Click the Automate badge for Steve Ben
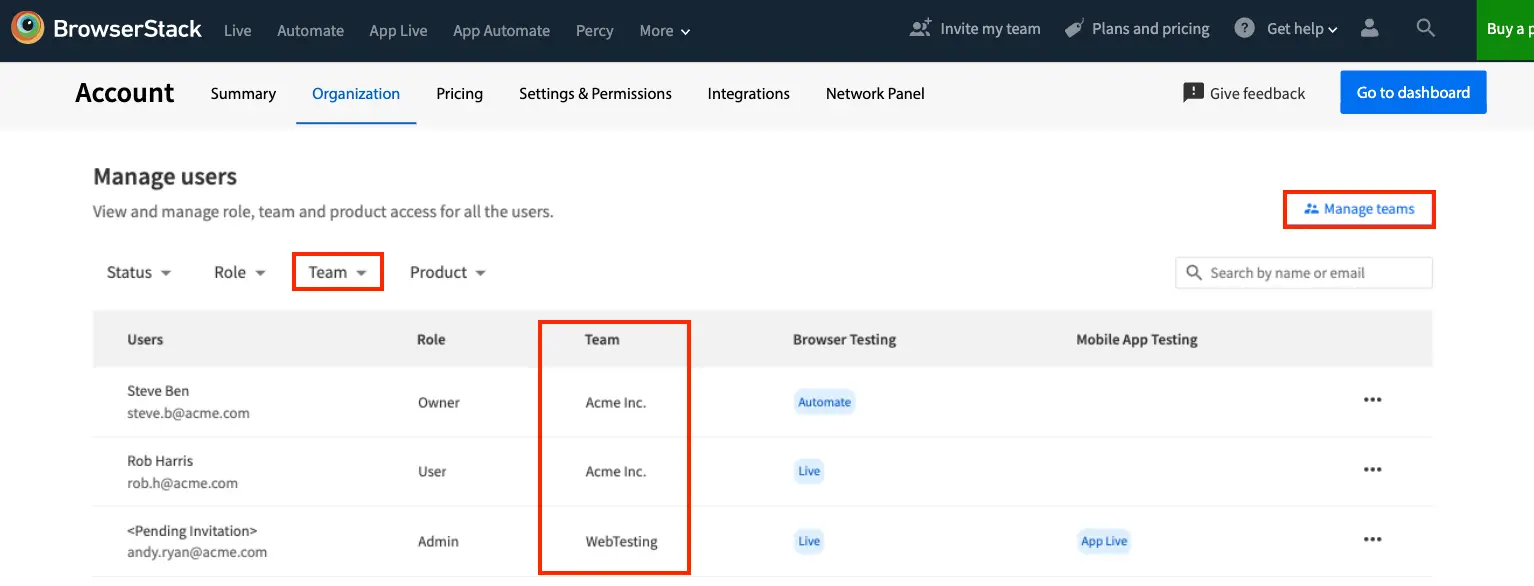This screenshot has height=586, width=1534. pos(824,402)
